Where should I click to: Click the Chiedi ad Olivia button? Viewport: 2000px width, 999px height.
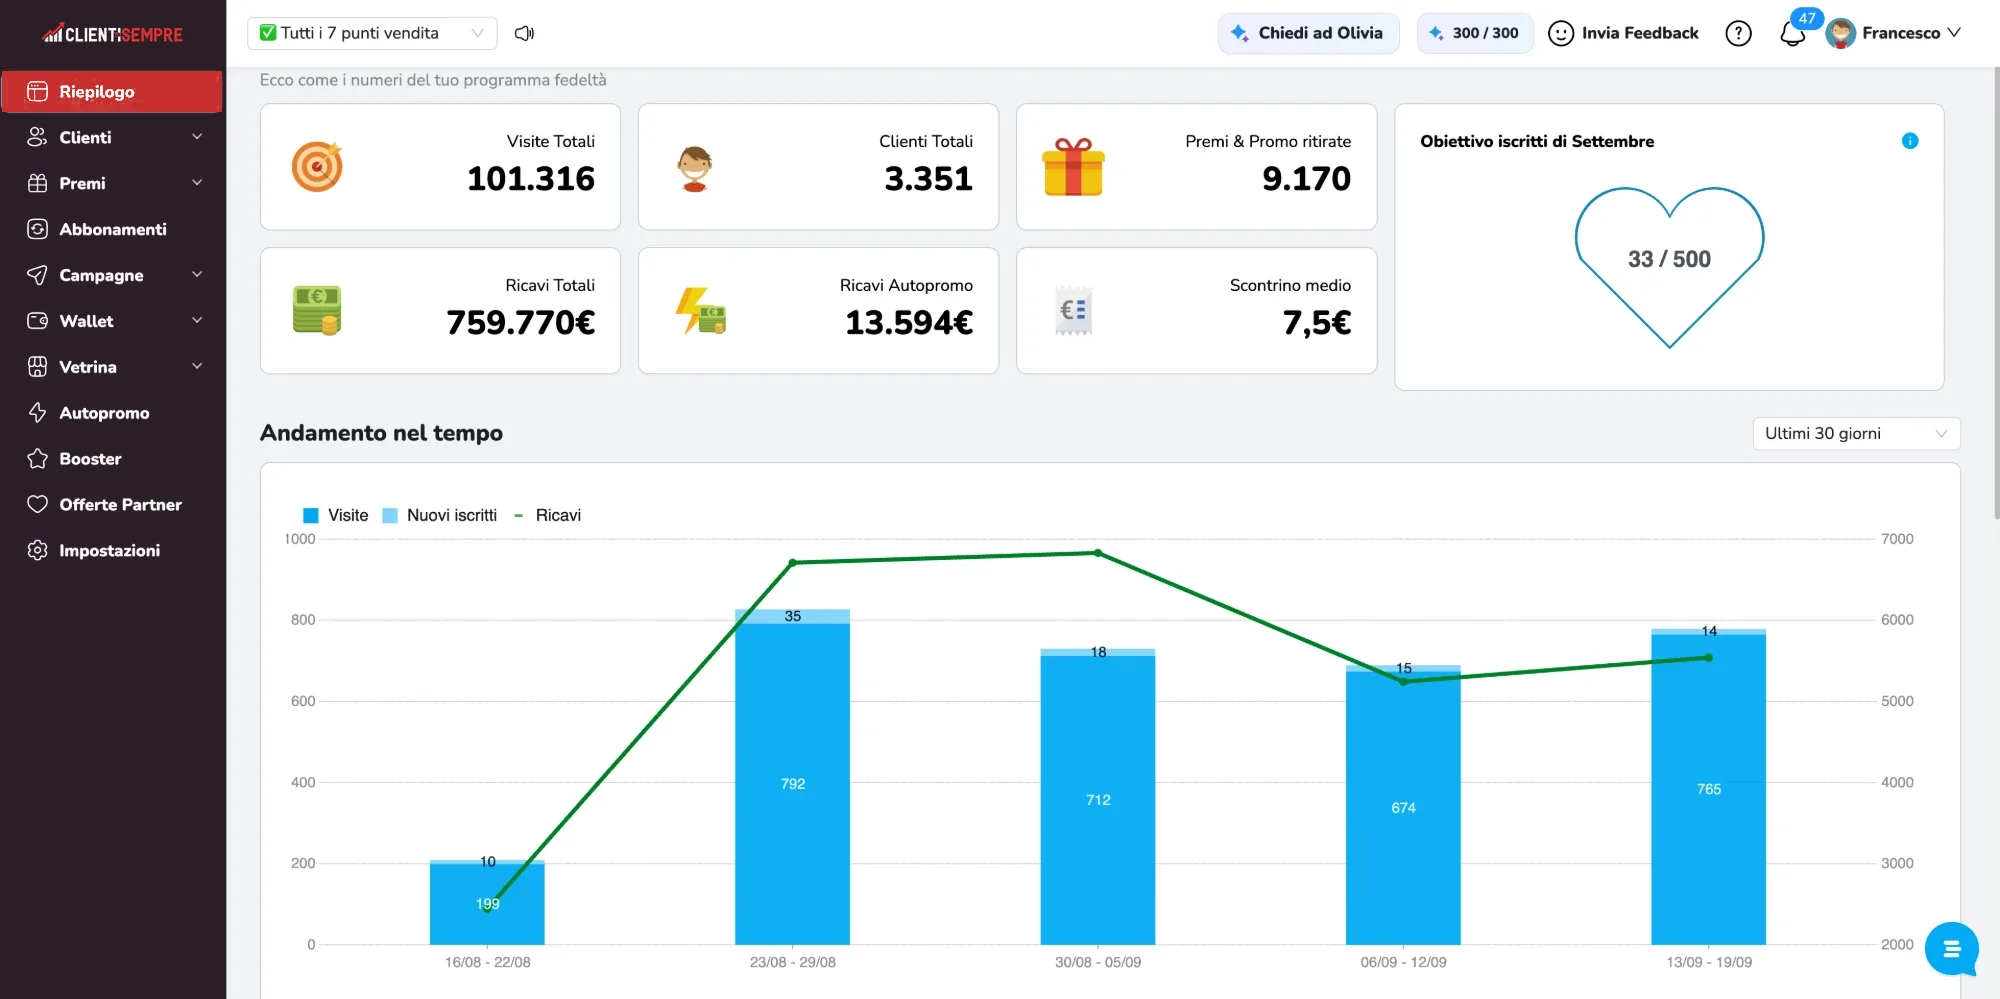tap(1308, 33)
